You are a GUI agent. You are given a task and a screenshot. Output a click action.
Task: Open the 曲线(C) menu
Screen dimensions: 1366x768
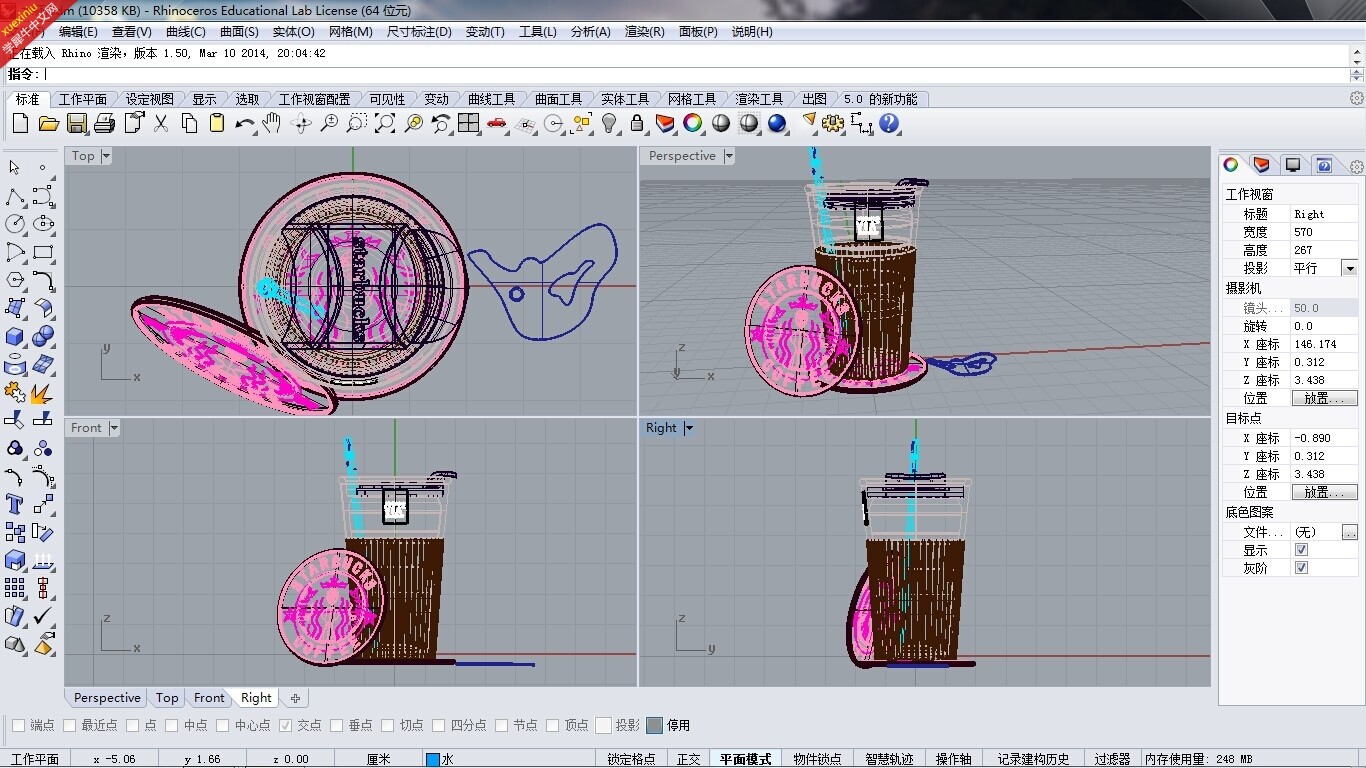point(186,32)
